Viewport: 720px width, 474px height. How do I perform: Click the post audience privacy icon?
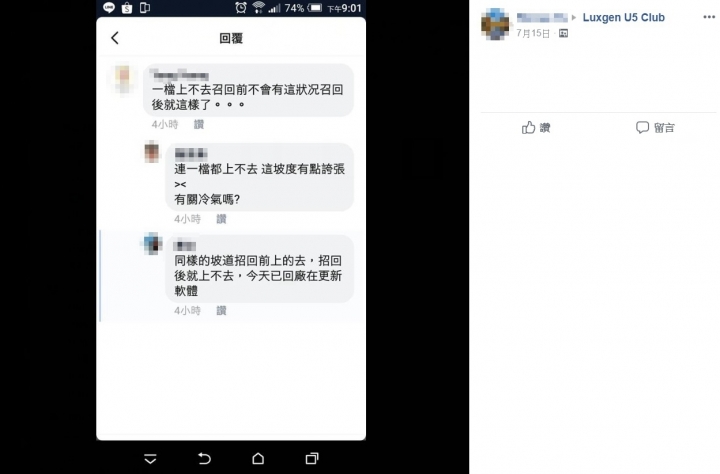[x=563, y=34]
